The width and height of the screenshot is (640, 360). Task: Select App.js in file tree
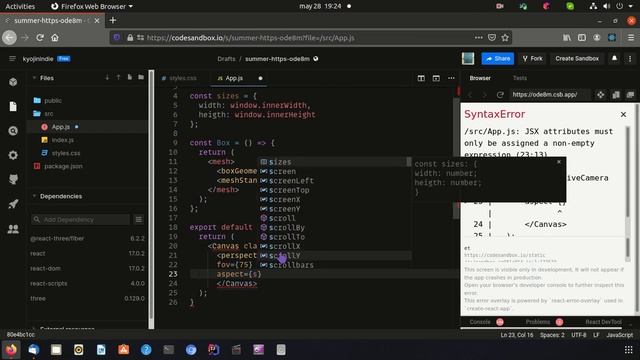point(60,127)
